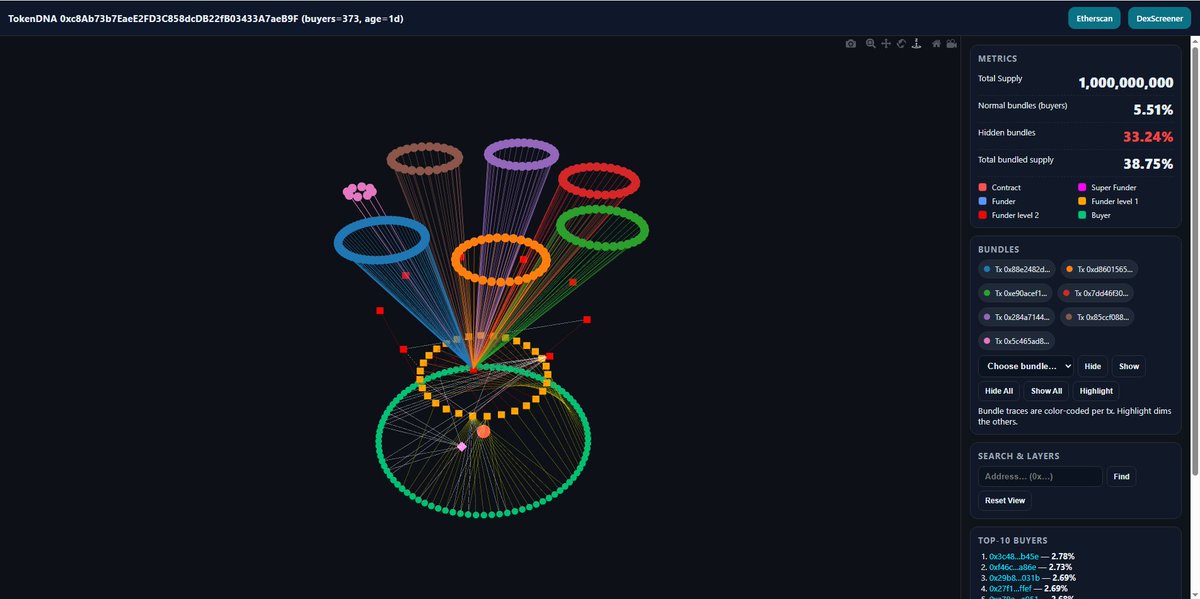Click the Total bundled supply 38.75% value

click(x=1148, y=164)
